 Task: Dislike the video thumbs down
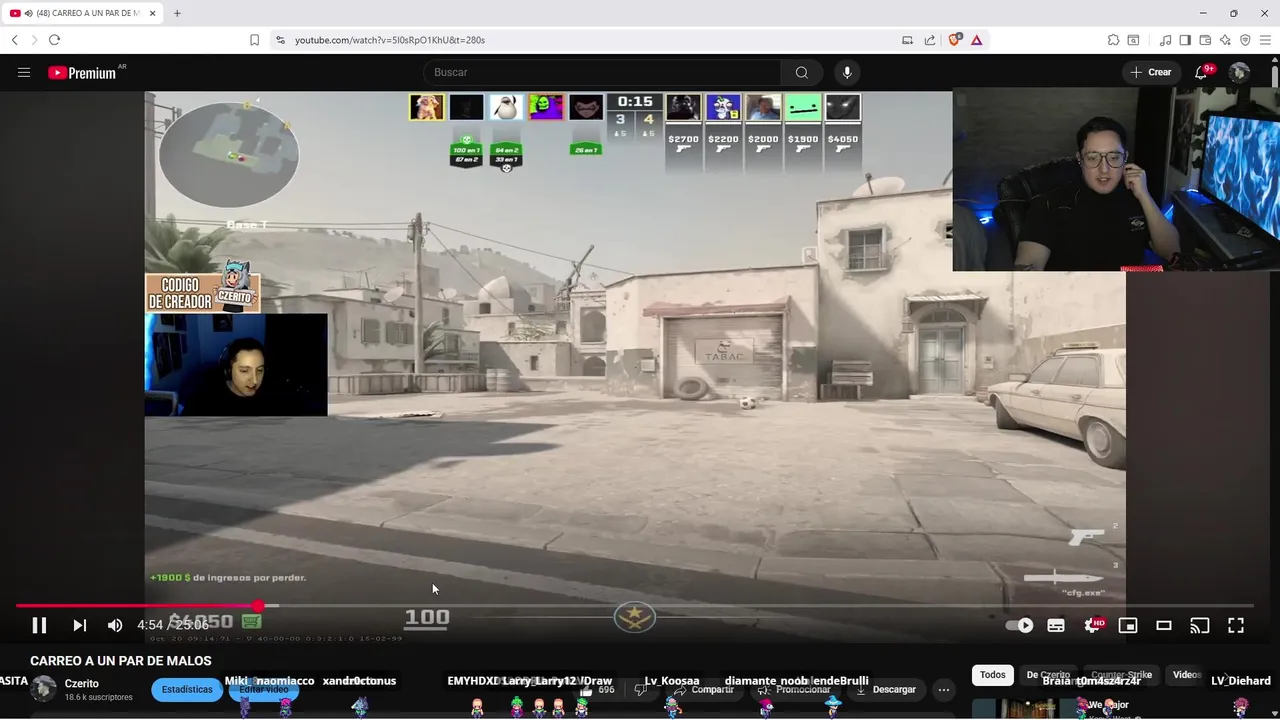[x=641, y=689]
